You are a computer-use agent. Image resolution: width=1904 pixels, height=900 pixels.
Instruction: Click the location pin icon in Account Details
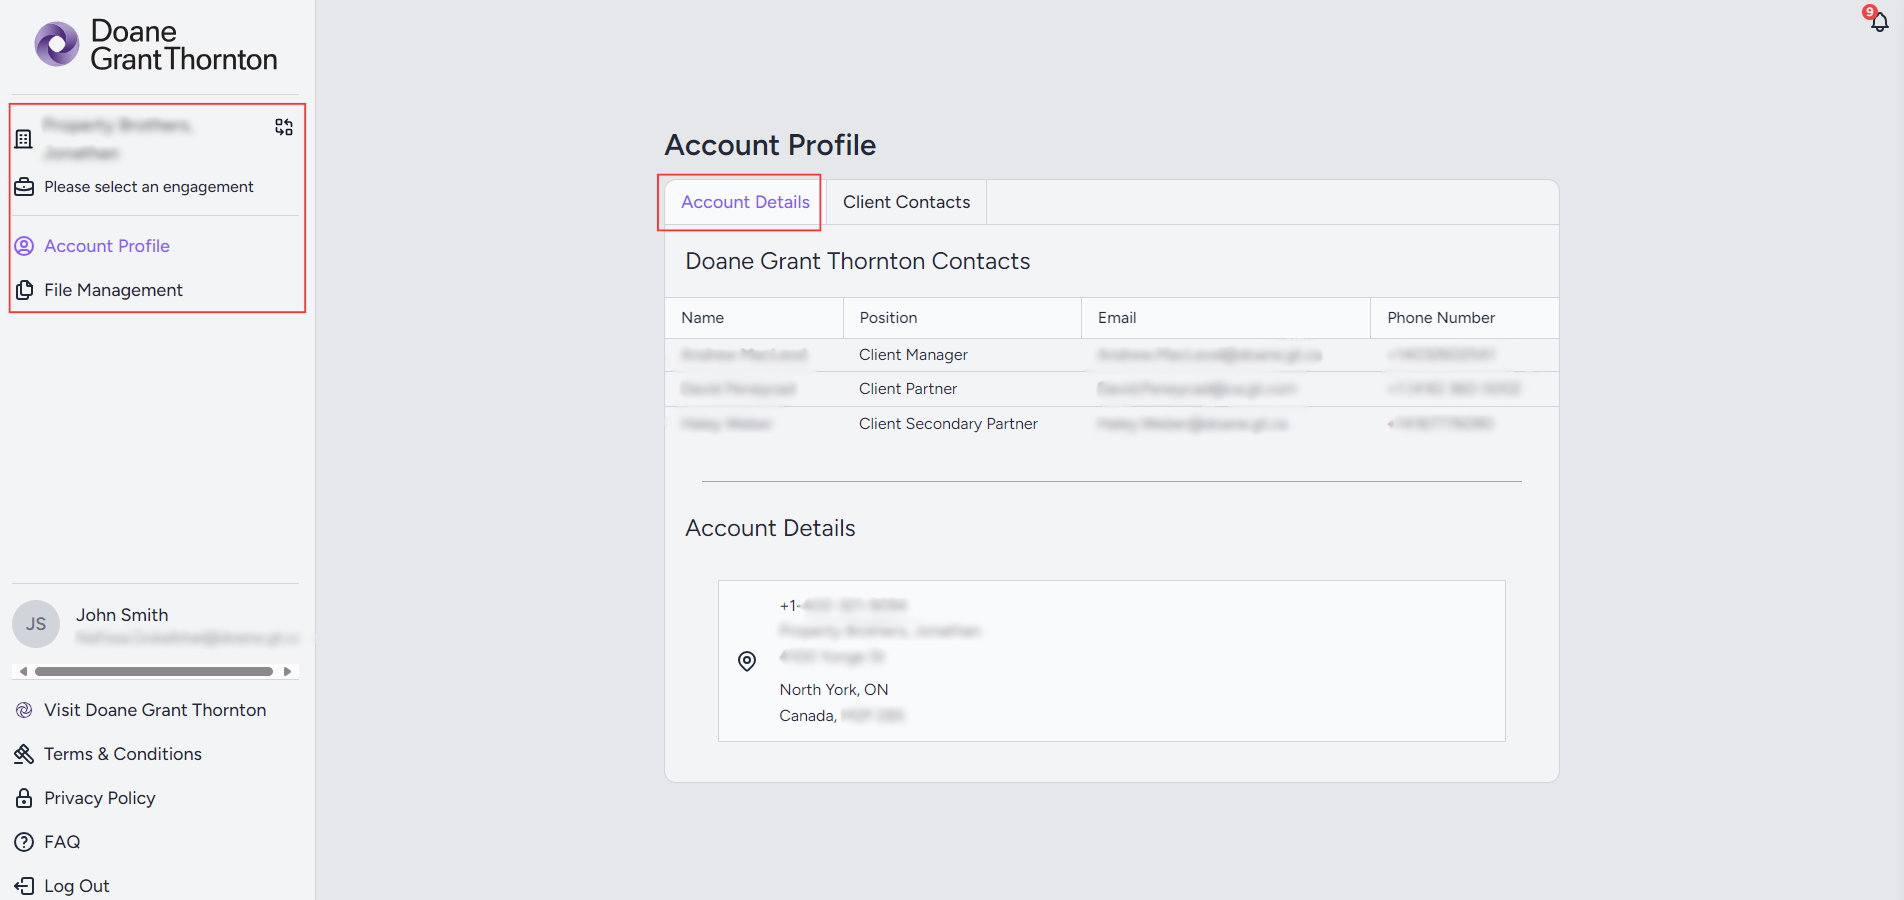point(747,661)
